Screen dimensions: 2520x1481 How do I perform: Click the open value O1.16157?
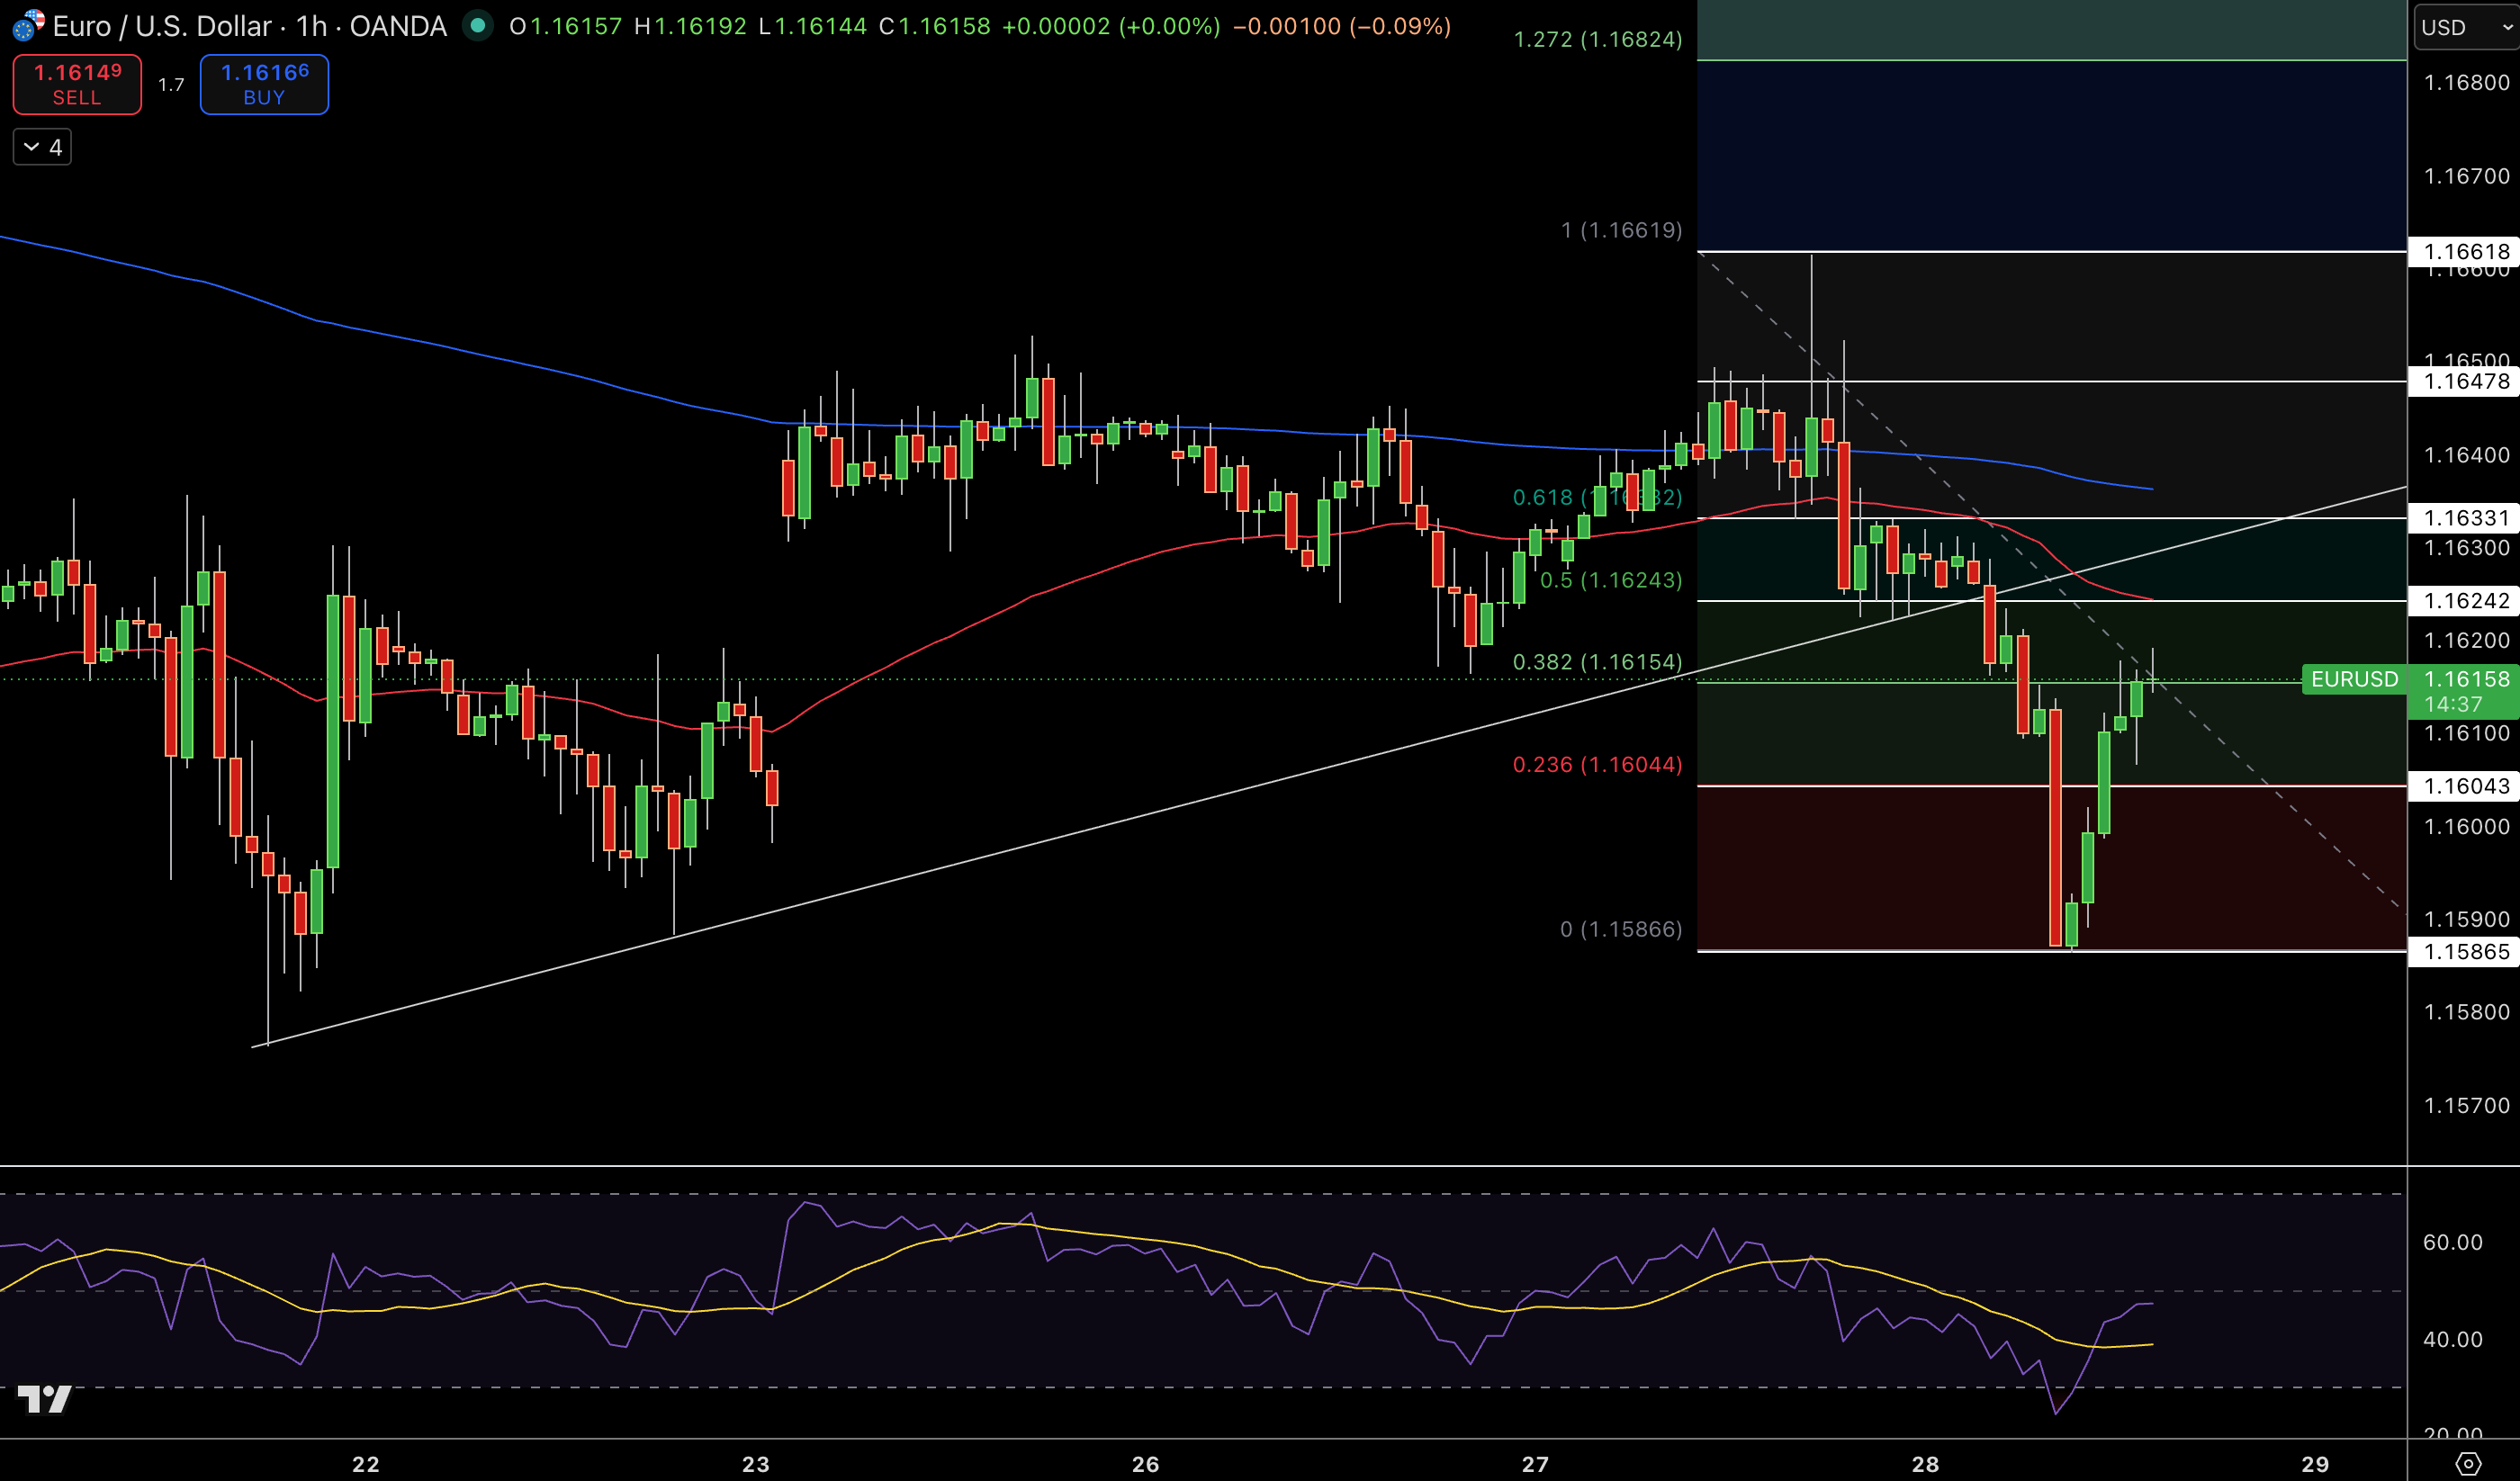coord(565,26)
